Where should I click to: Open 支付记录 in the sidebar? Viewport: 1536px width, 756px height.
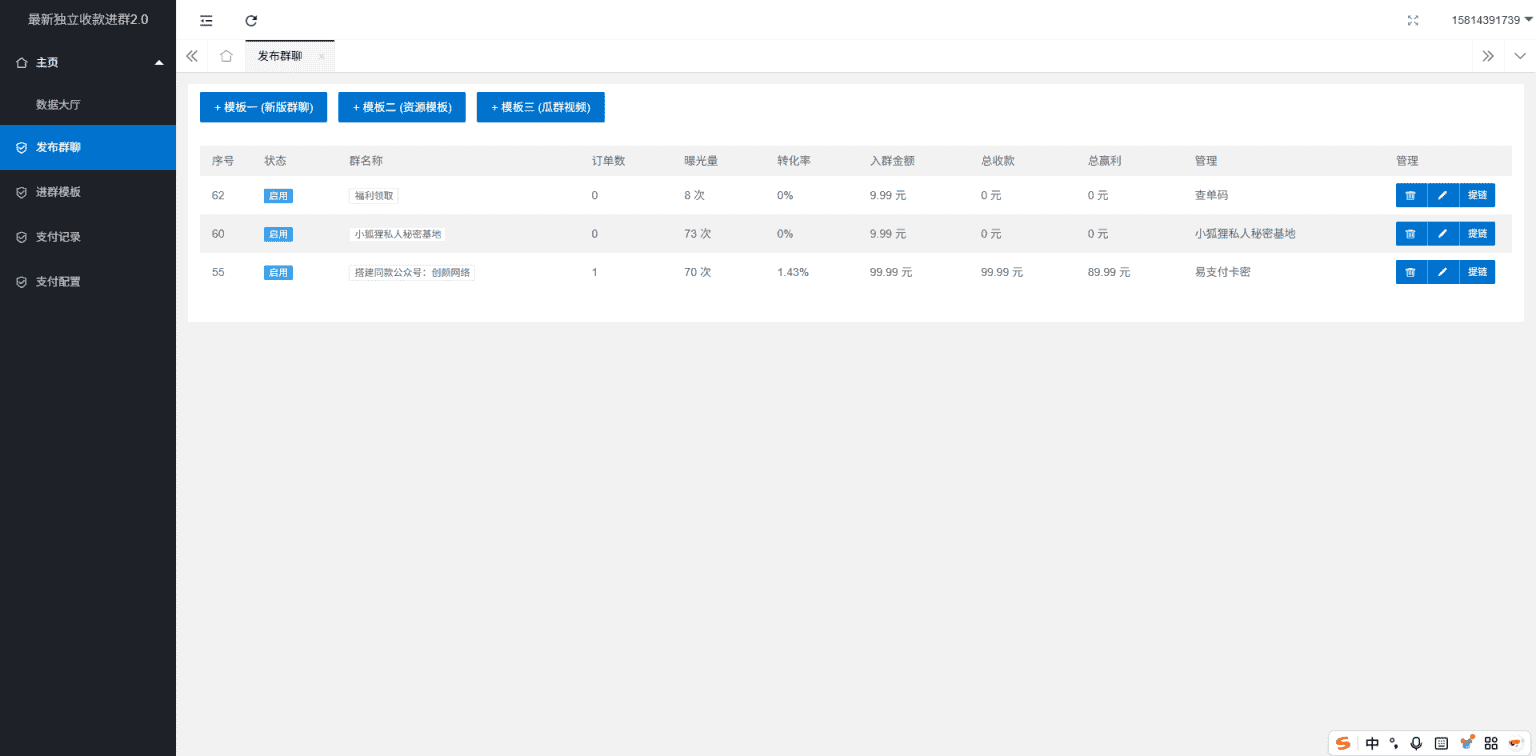coord(58,237)
